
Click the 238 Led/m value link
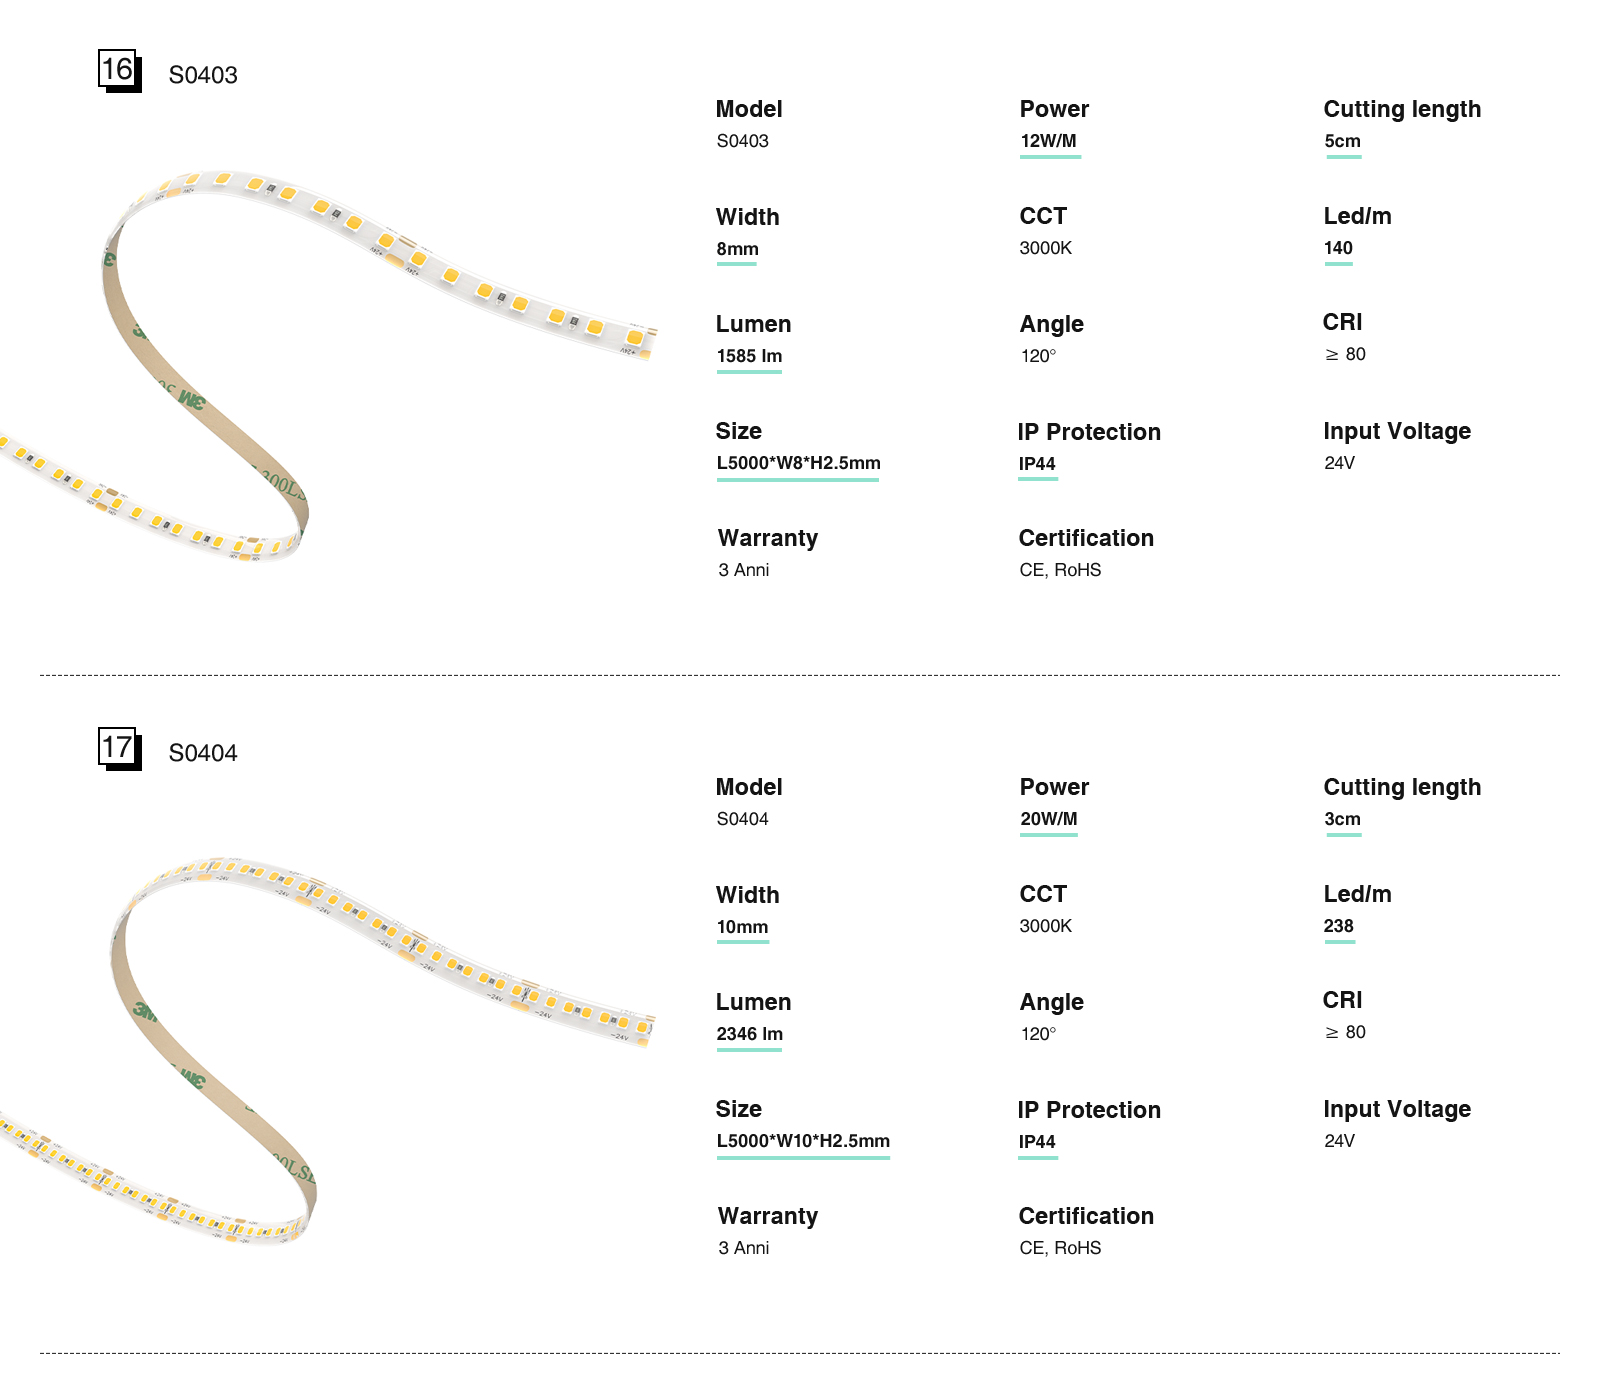pyautogui.click(x=1338, y=926)
